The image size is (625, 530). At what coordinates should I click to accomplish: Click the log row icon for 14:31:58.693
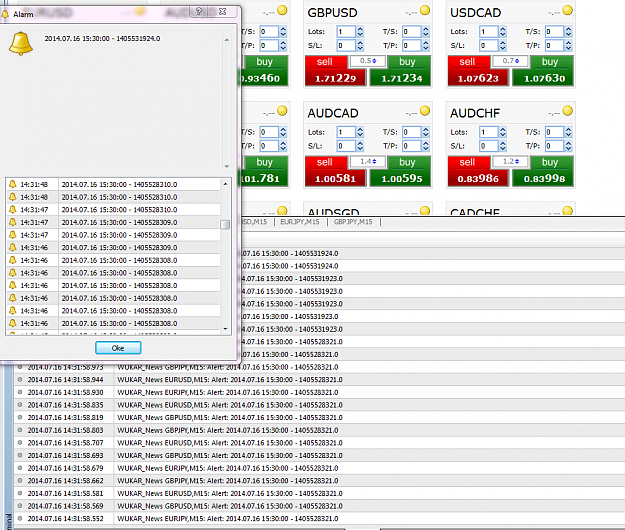(x=20, y=455)
